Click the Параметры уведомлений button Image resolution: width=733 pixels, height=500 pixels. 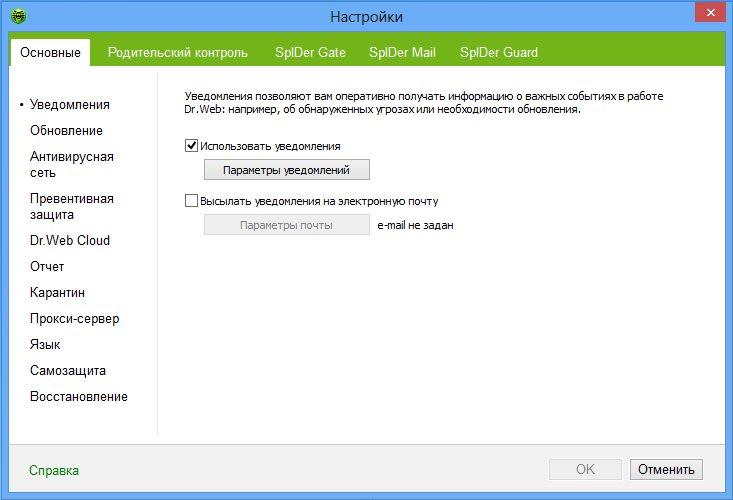point(287,170)
